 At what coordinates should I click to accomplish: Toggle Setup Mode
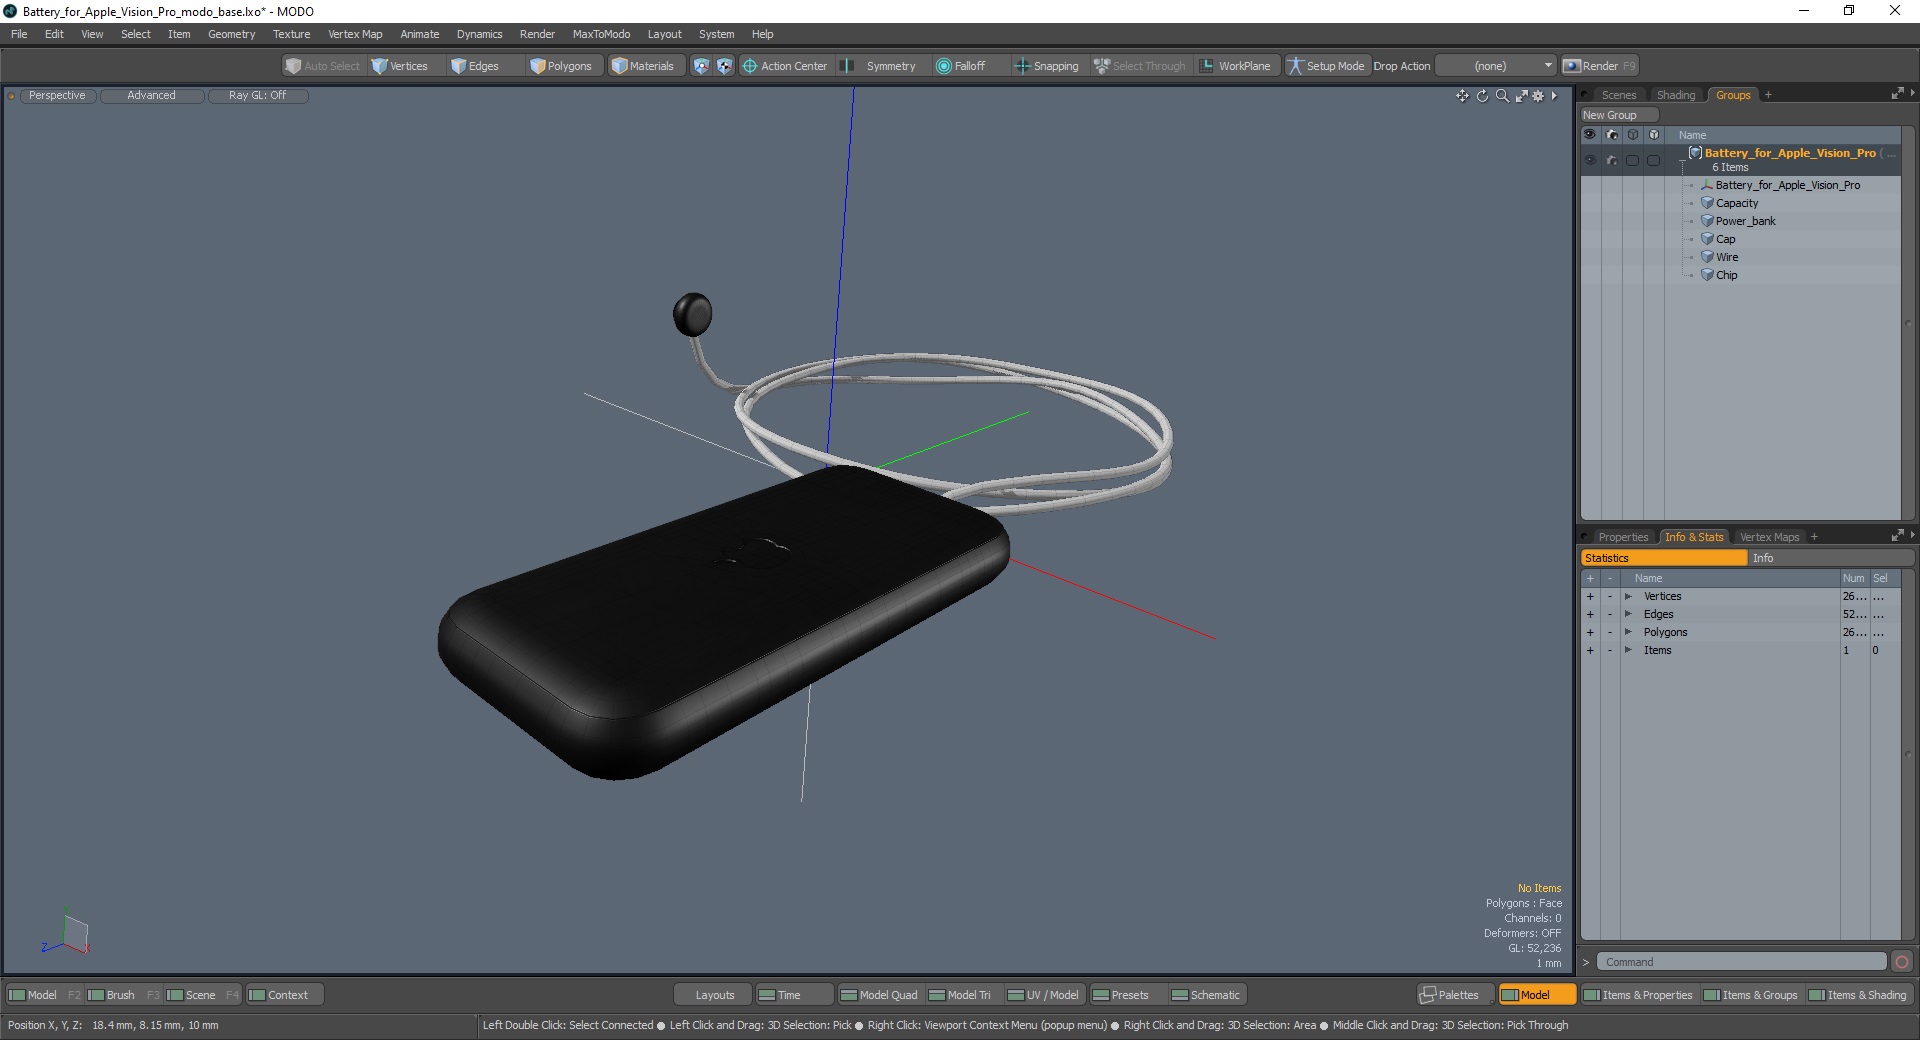(x=1326, y=66)
